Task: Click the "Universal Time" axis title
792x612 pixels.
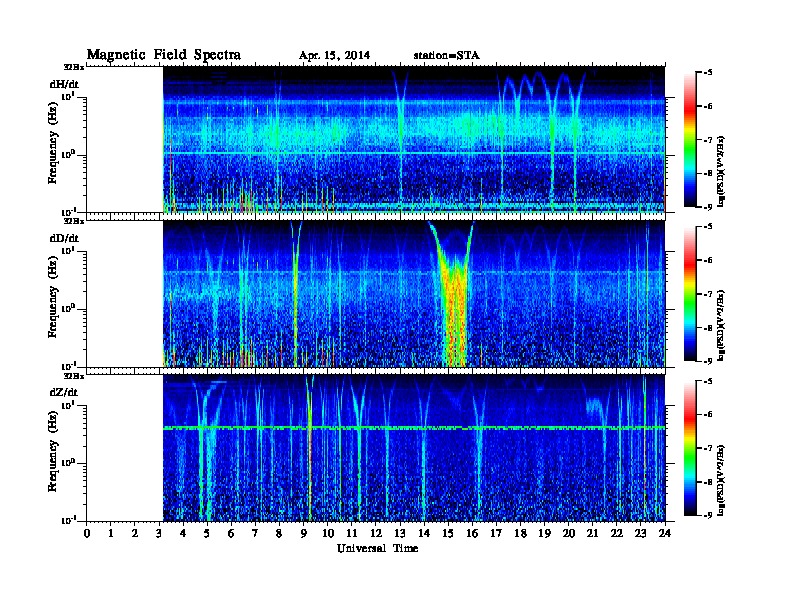Action: tap(377, 548)
